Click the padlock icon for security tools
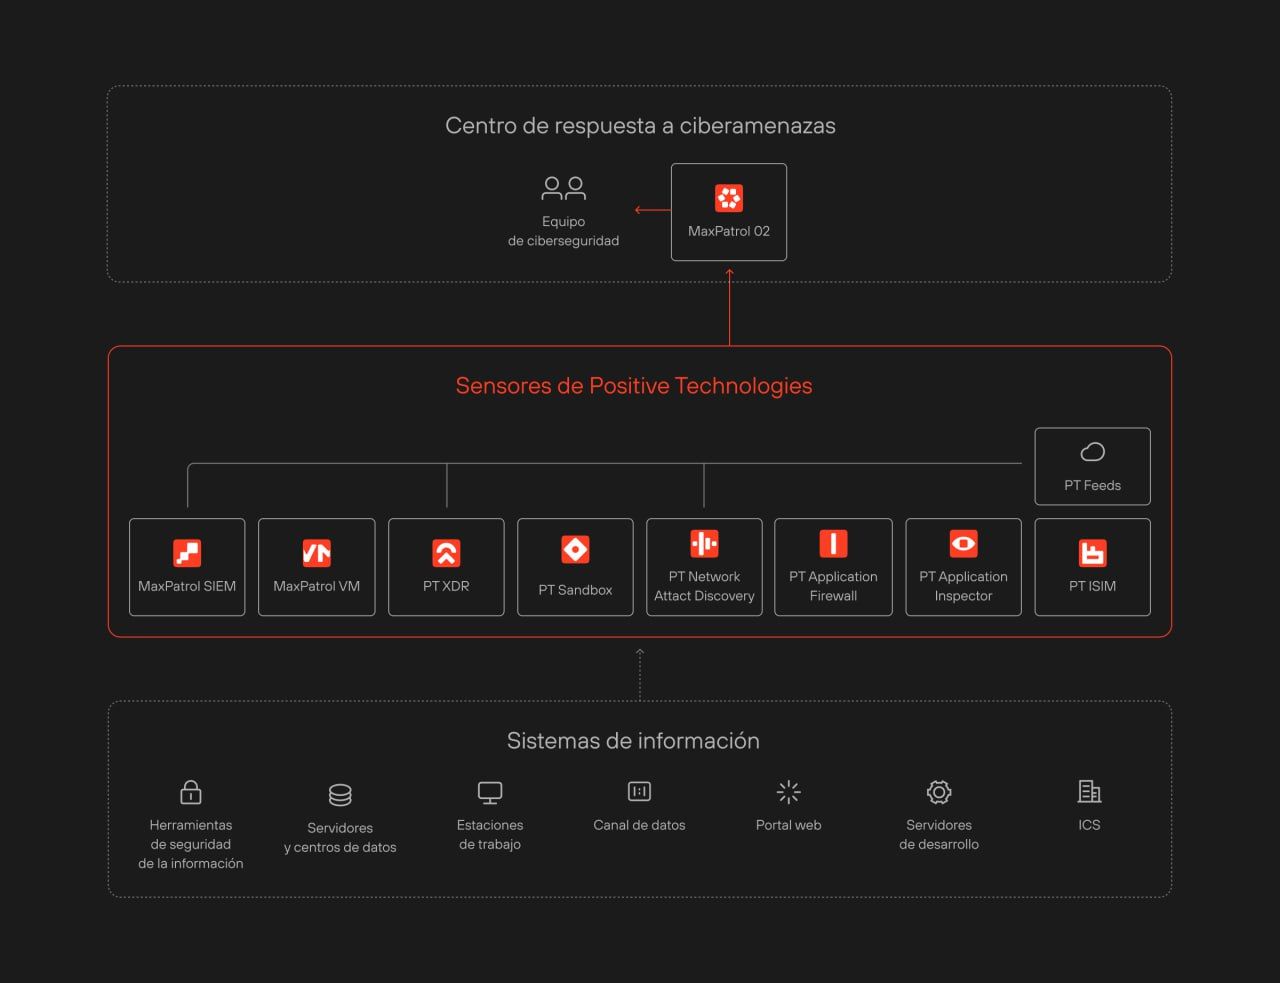The height and width of the screenshot is (983, 1280). 191,792
